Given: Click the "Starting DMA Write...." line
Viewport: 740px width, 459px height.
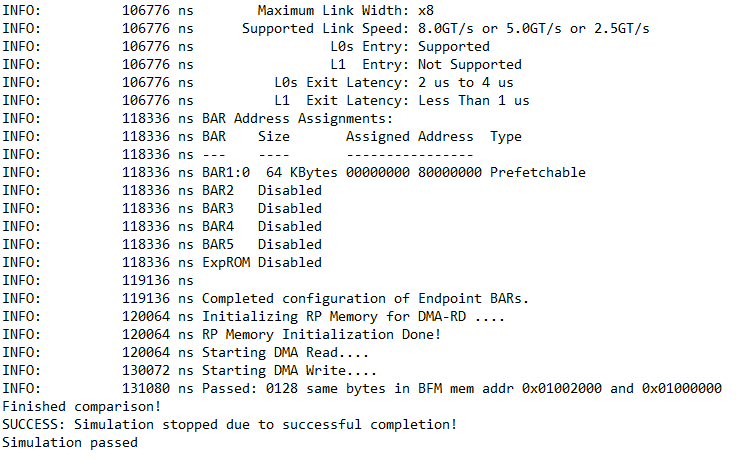Looking at the screenshot, I should coord(290,370).
